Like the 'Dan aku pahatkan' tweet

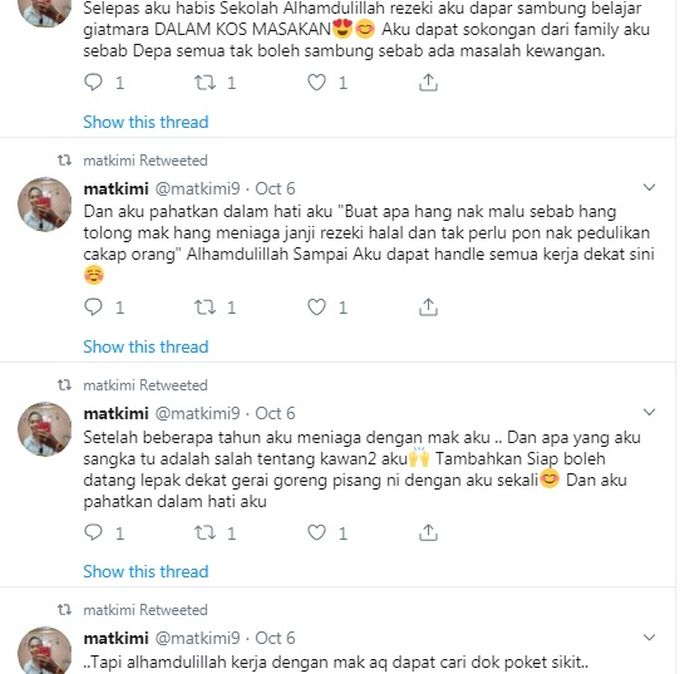pyautogui.click(x=317, y=308)
